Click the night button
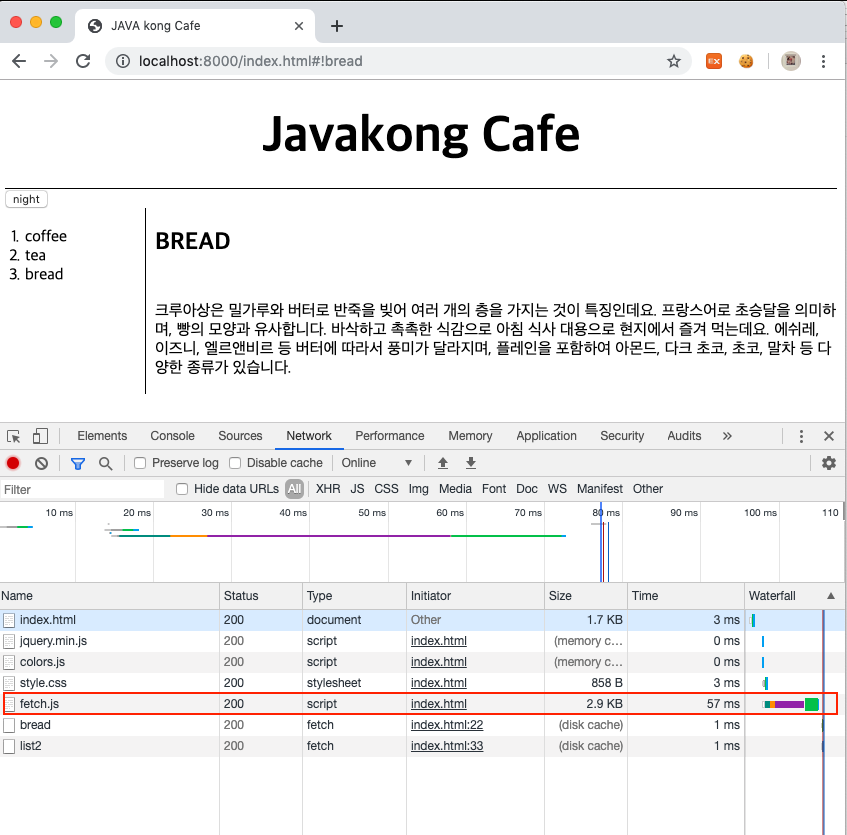 pos(26,199)
